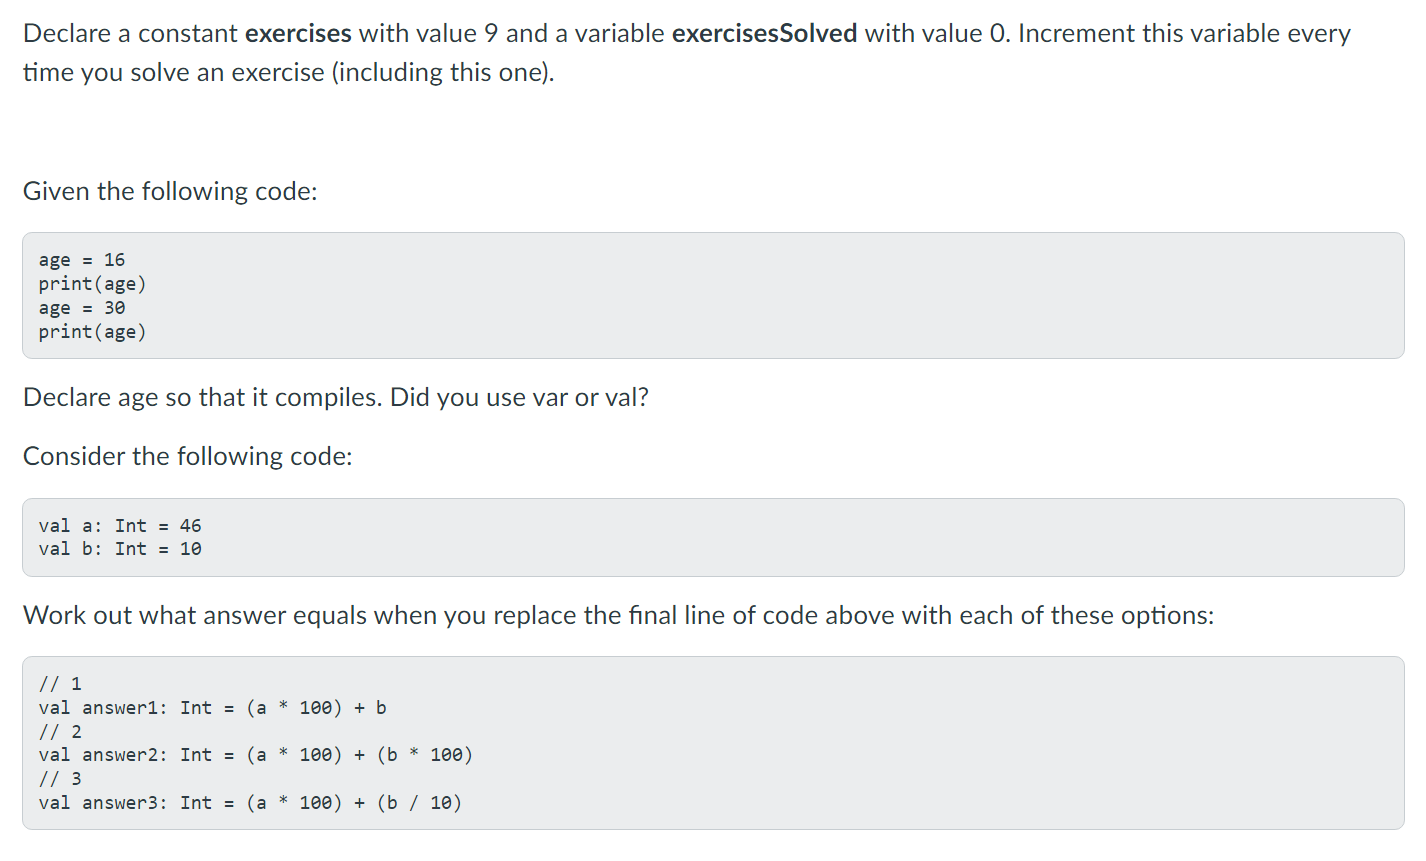Click the val answer1 code line
Image resolution: width=1426 pixels, height=861 pixels.
[x=213, y=708]
